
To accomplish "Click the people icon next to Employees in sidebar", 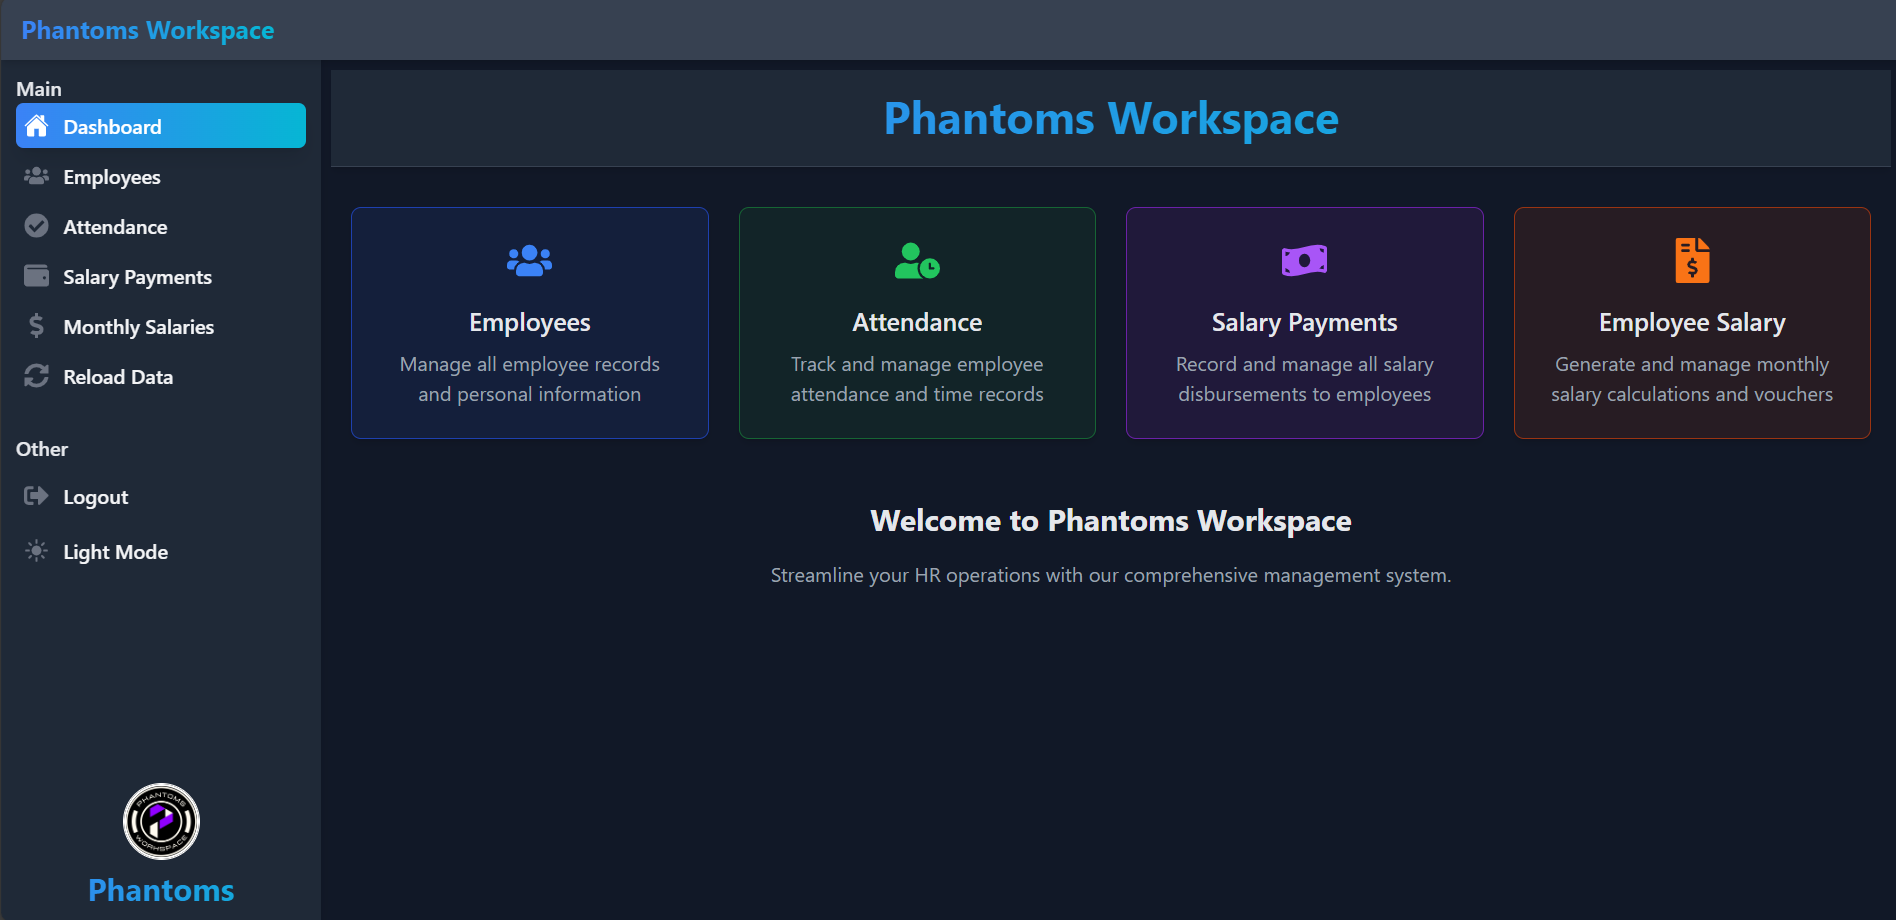I will click(37, 176).
